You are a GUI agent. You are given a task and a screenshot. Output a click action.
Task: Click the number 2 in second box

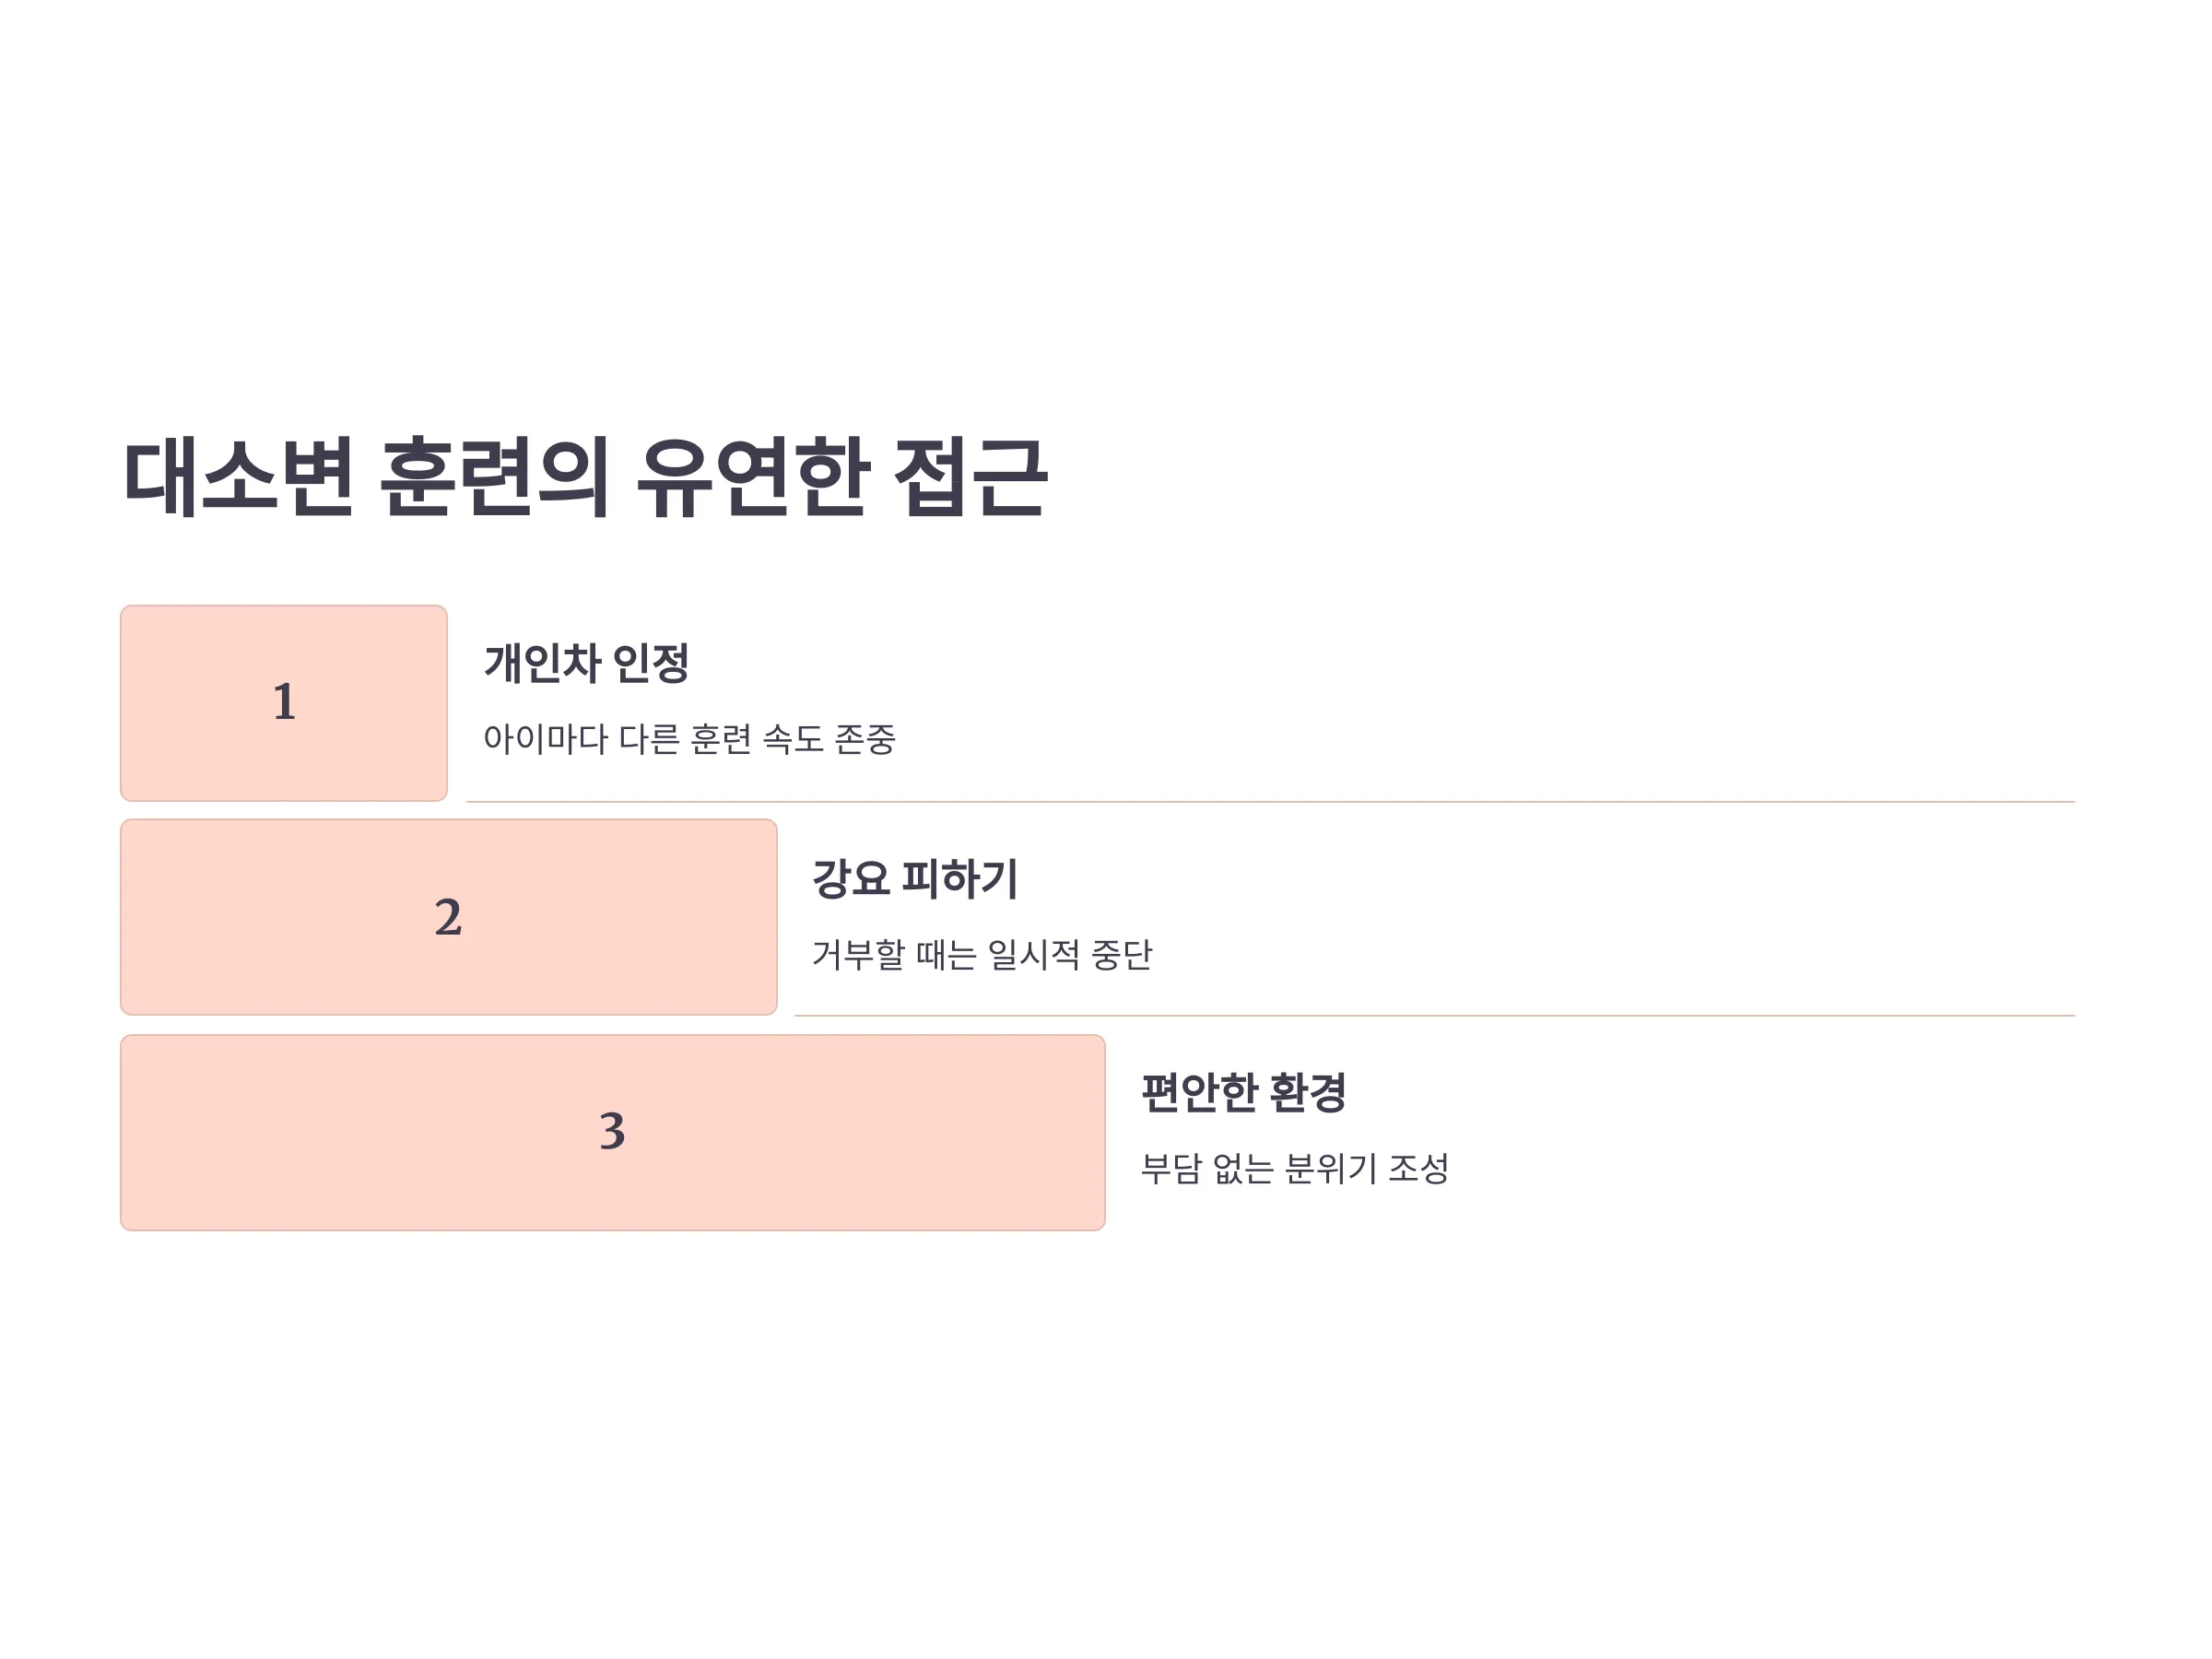click(x=448, y=917)
